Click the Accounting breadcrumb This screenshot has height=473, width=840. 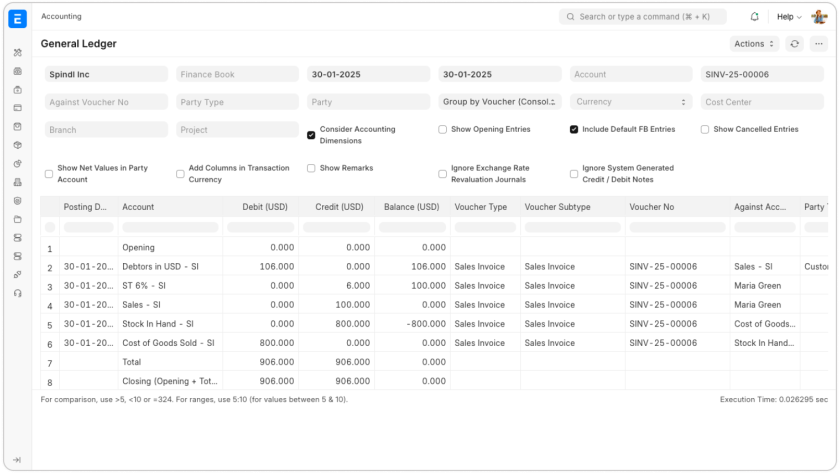(61, 17)
